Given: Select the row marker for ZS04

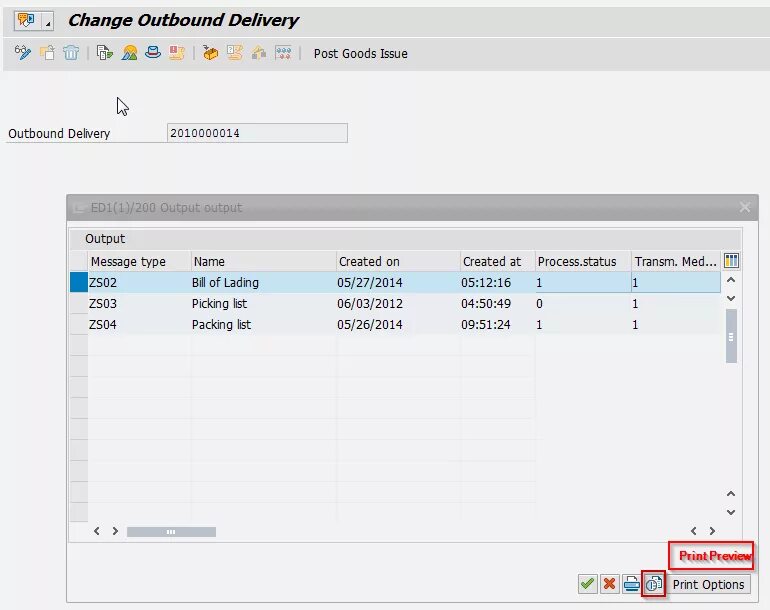Looking at the screenshot, I should click(79, 325).
